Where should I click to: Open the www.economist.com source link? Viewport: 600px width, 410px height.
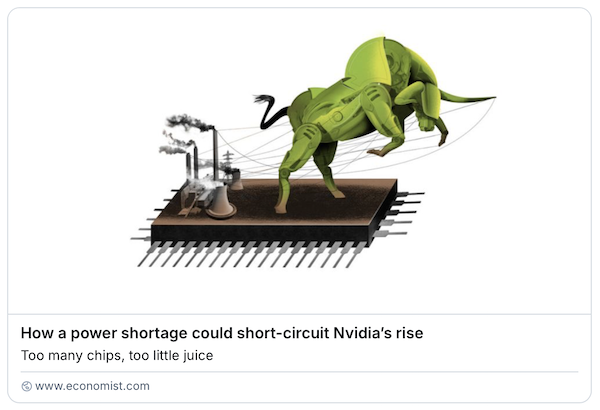(92, 386)
